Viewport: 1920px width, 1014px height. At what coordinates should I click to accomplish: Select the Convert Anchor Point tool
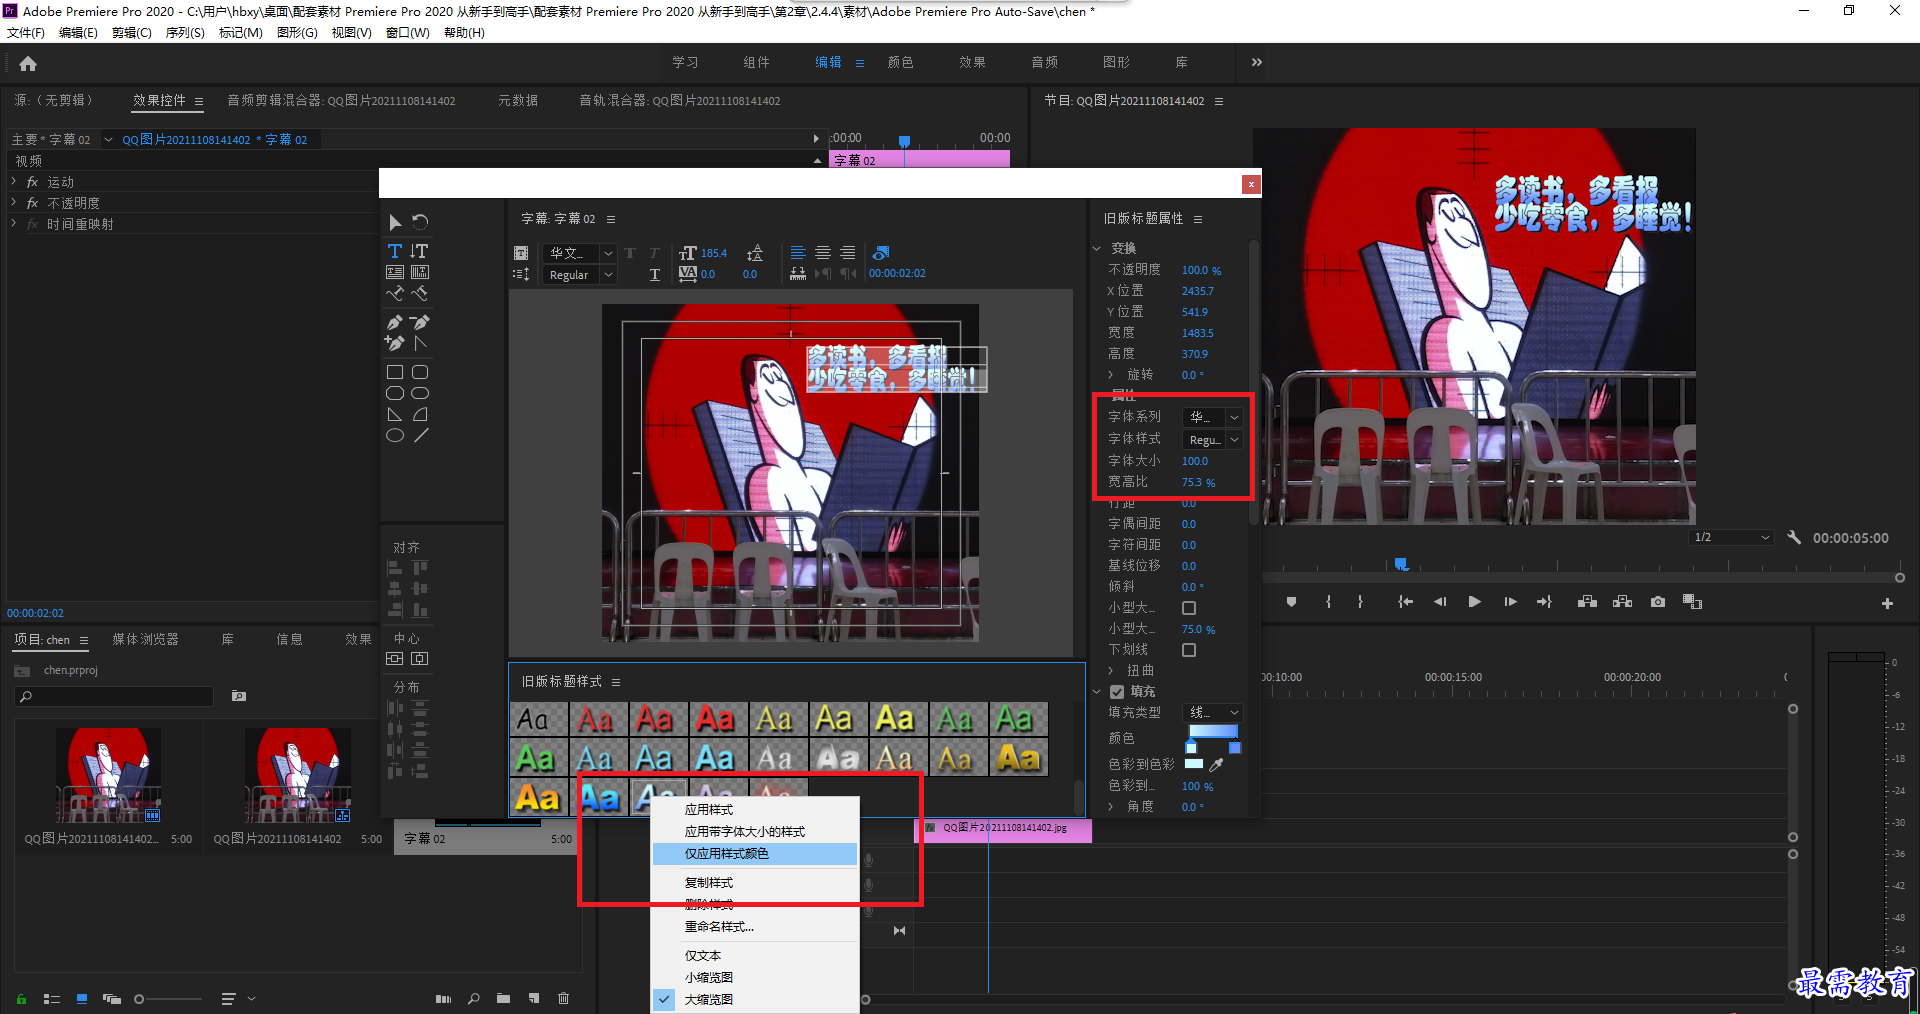420,343
